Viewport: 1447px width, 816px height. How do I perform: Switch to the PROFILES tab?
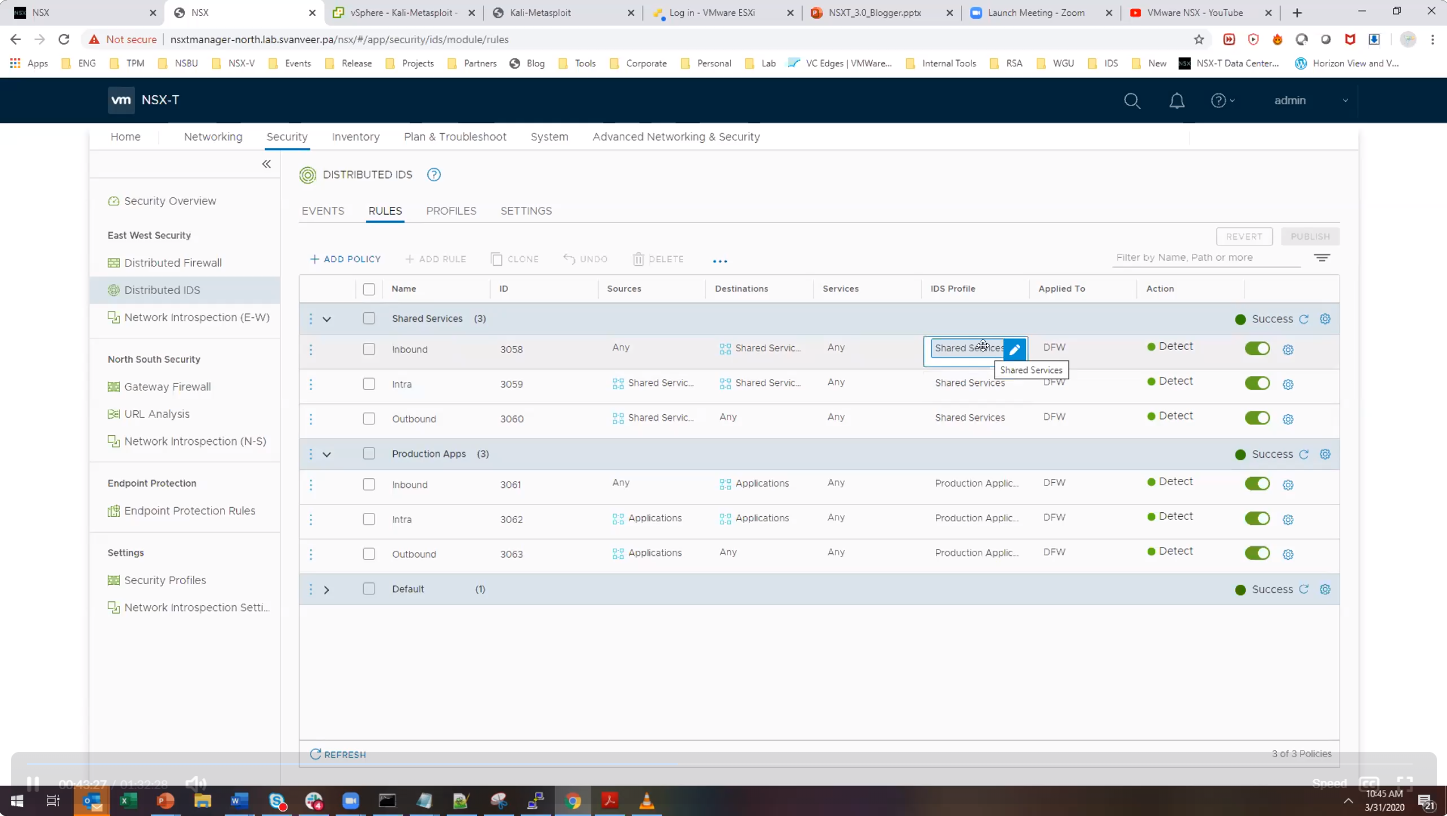click(x=451, y=211)
